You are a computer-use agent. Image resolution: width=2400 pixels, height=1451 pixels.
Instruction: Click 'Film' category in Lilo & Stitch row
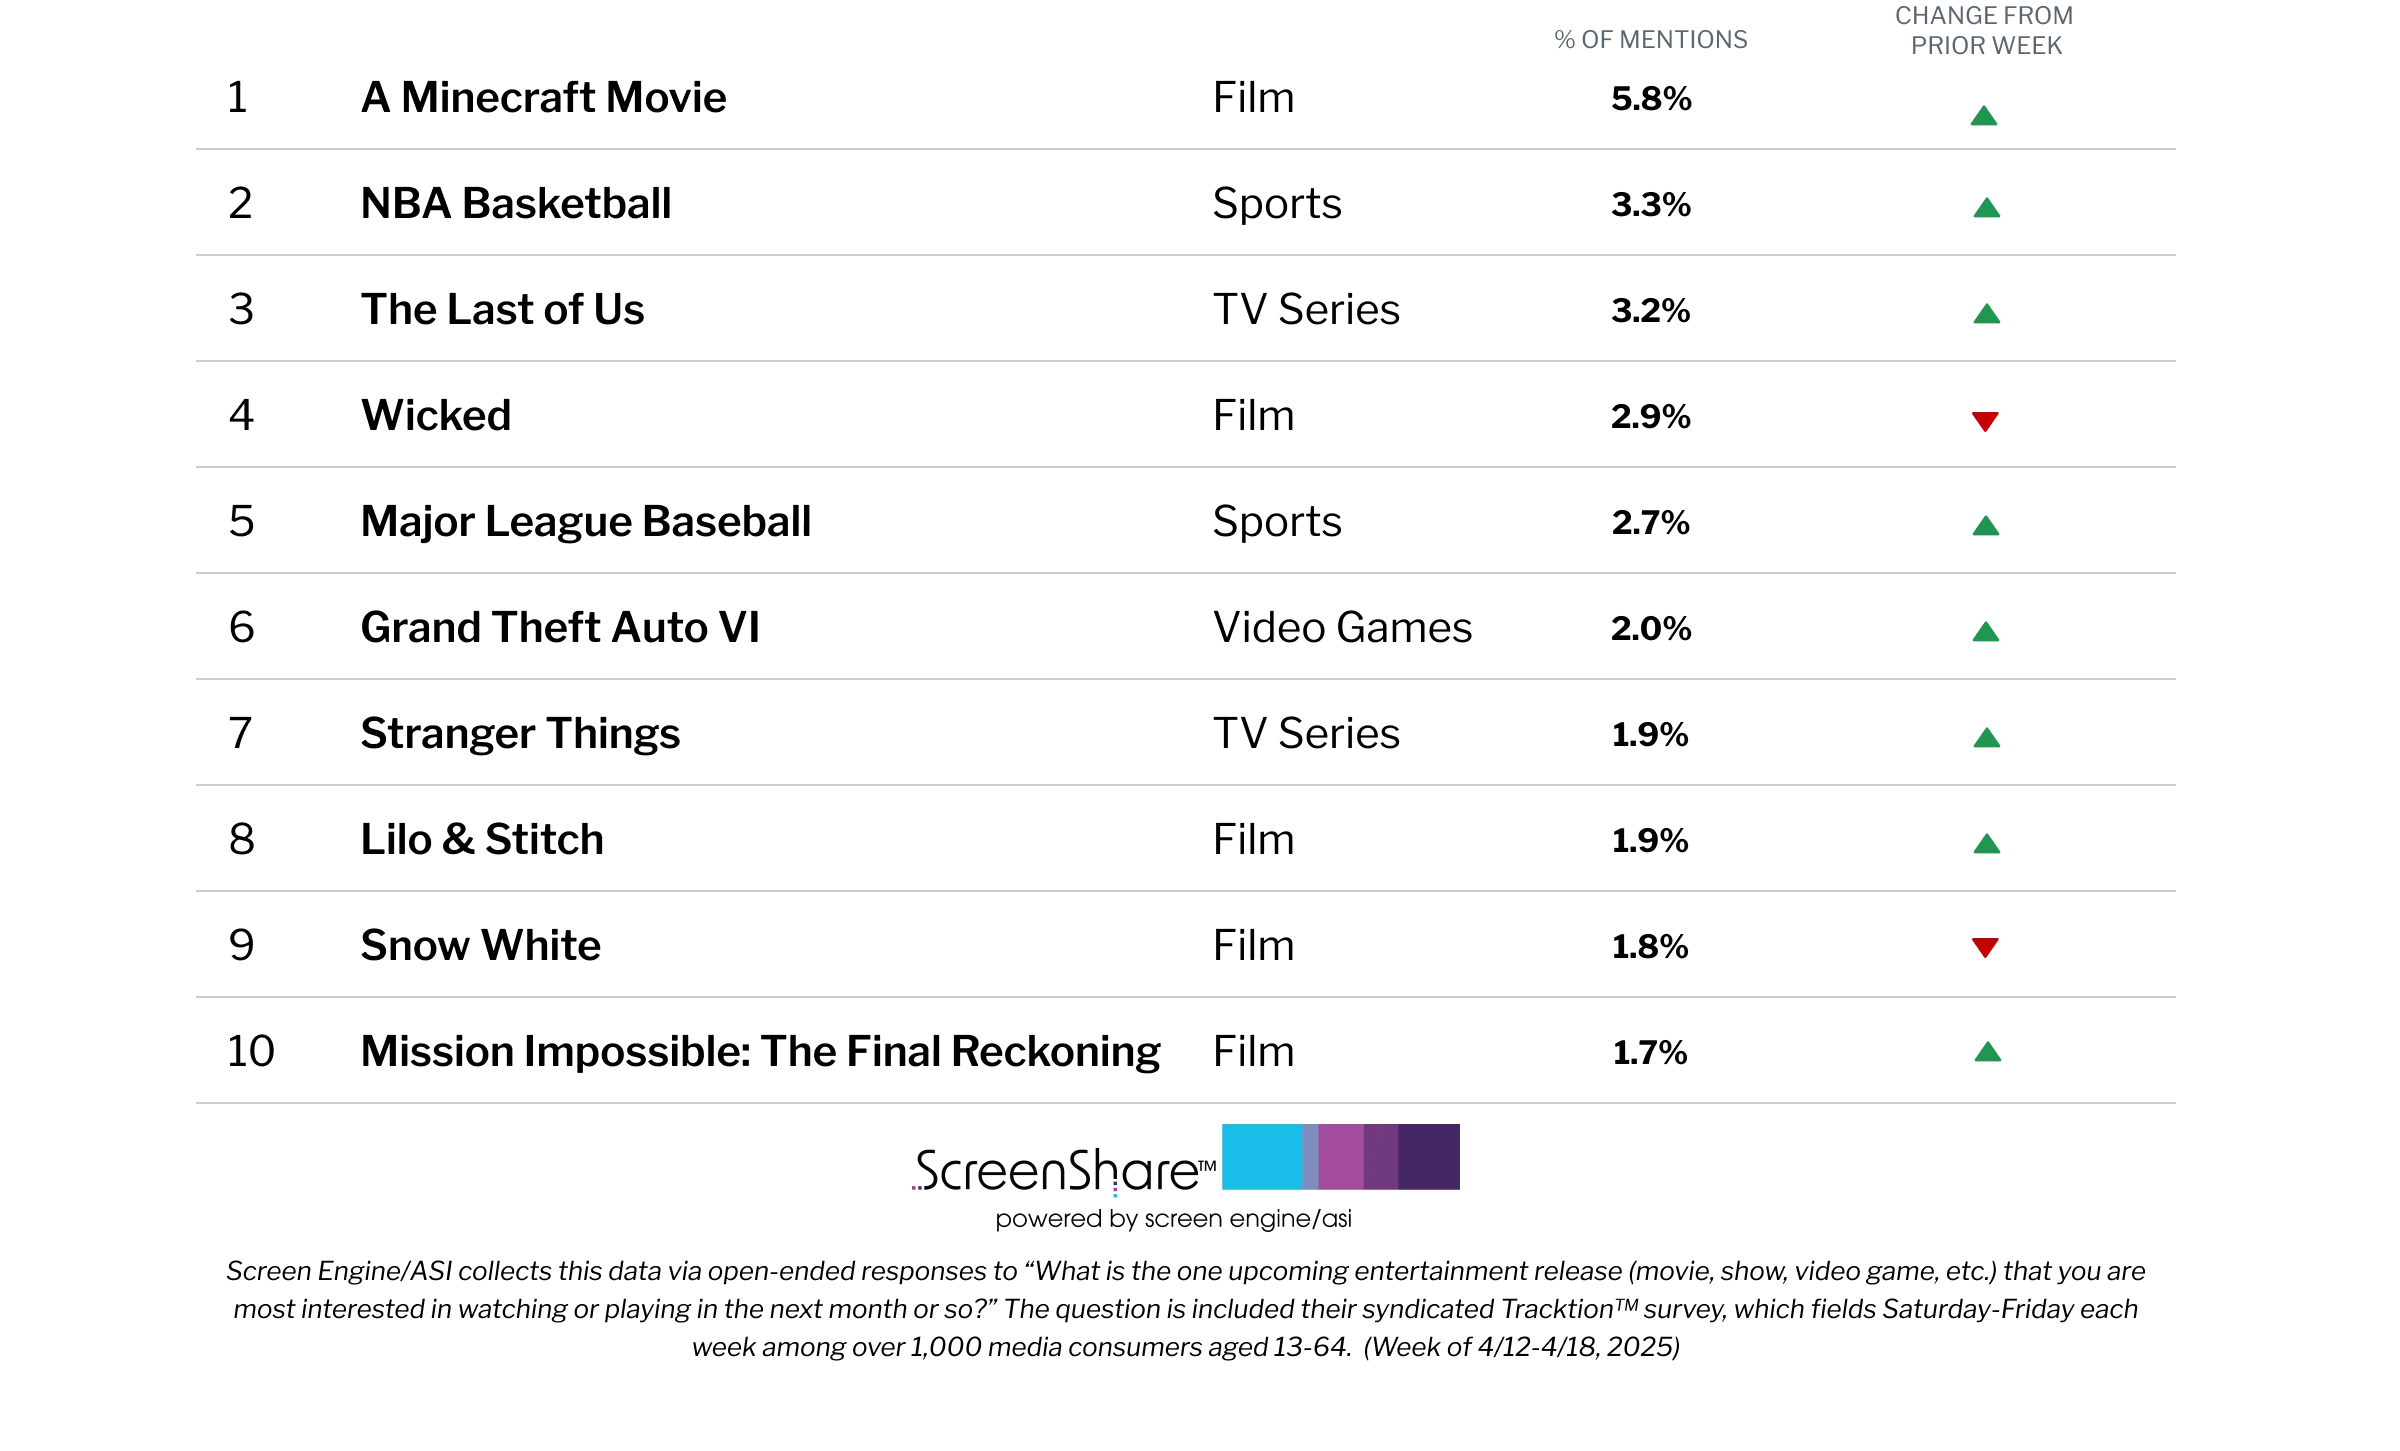click(1253, 839)
